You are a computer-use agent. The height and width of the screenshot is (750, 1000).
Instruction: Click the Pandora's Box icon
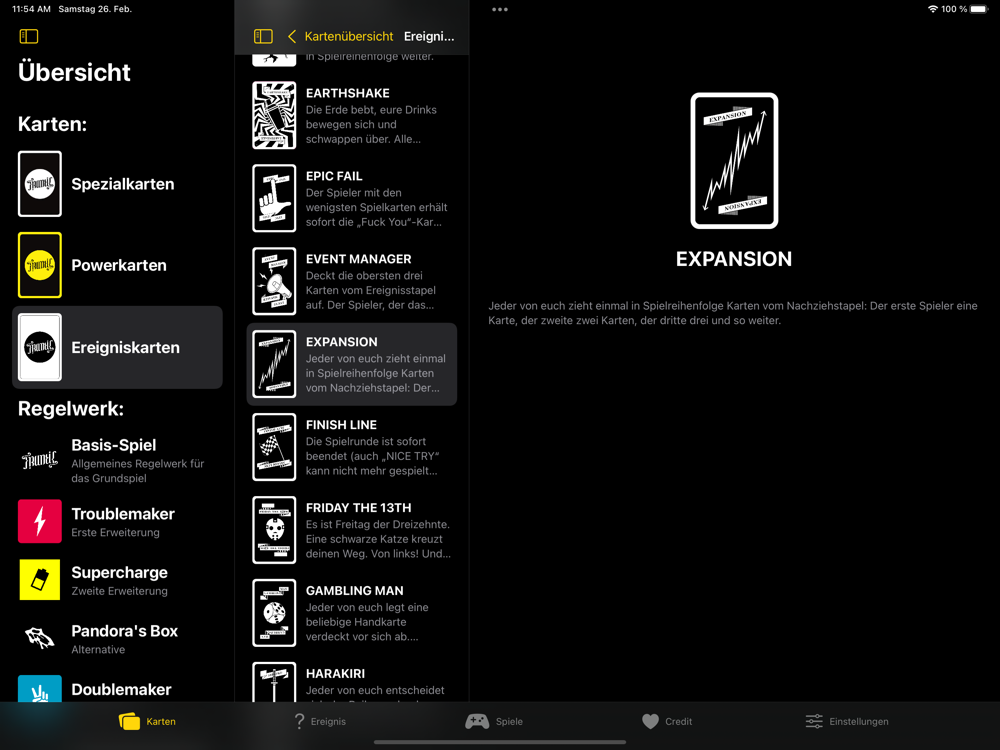(x=40, y=638)
